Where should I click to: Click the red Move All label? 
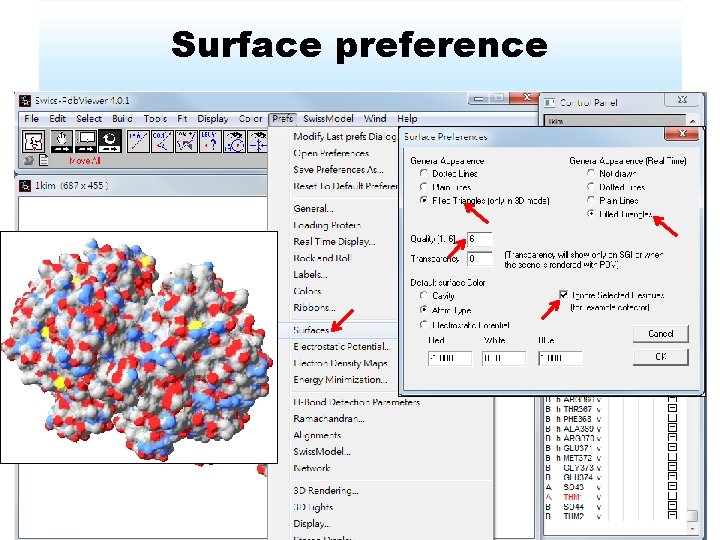(x=85, y=161)
